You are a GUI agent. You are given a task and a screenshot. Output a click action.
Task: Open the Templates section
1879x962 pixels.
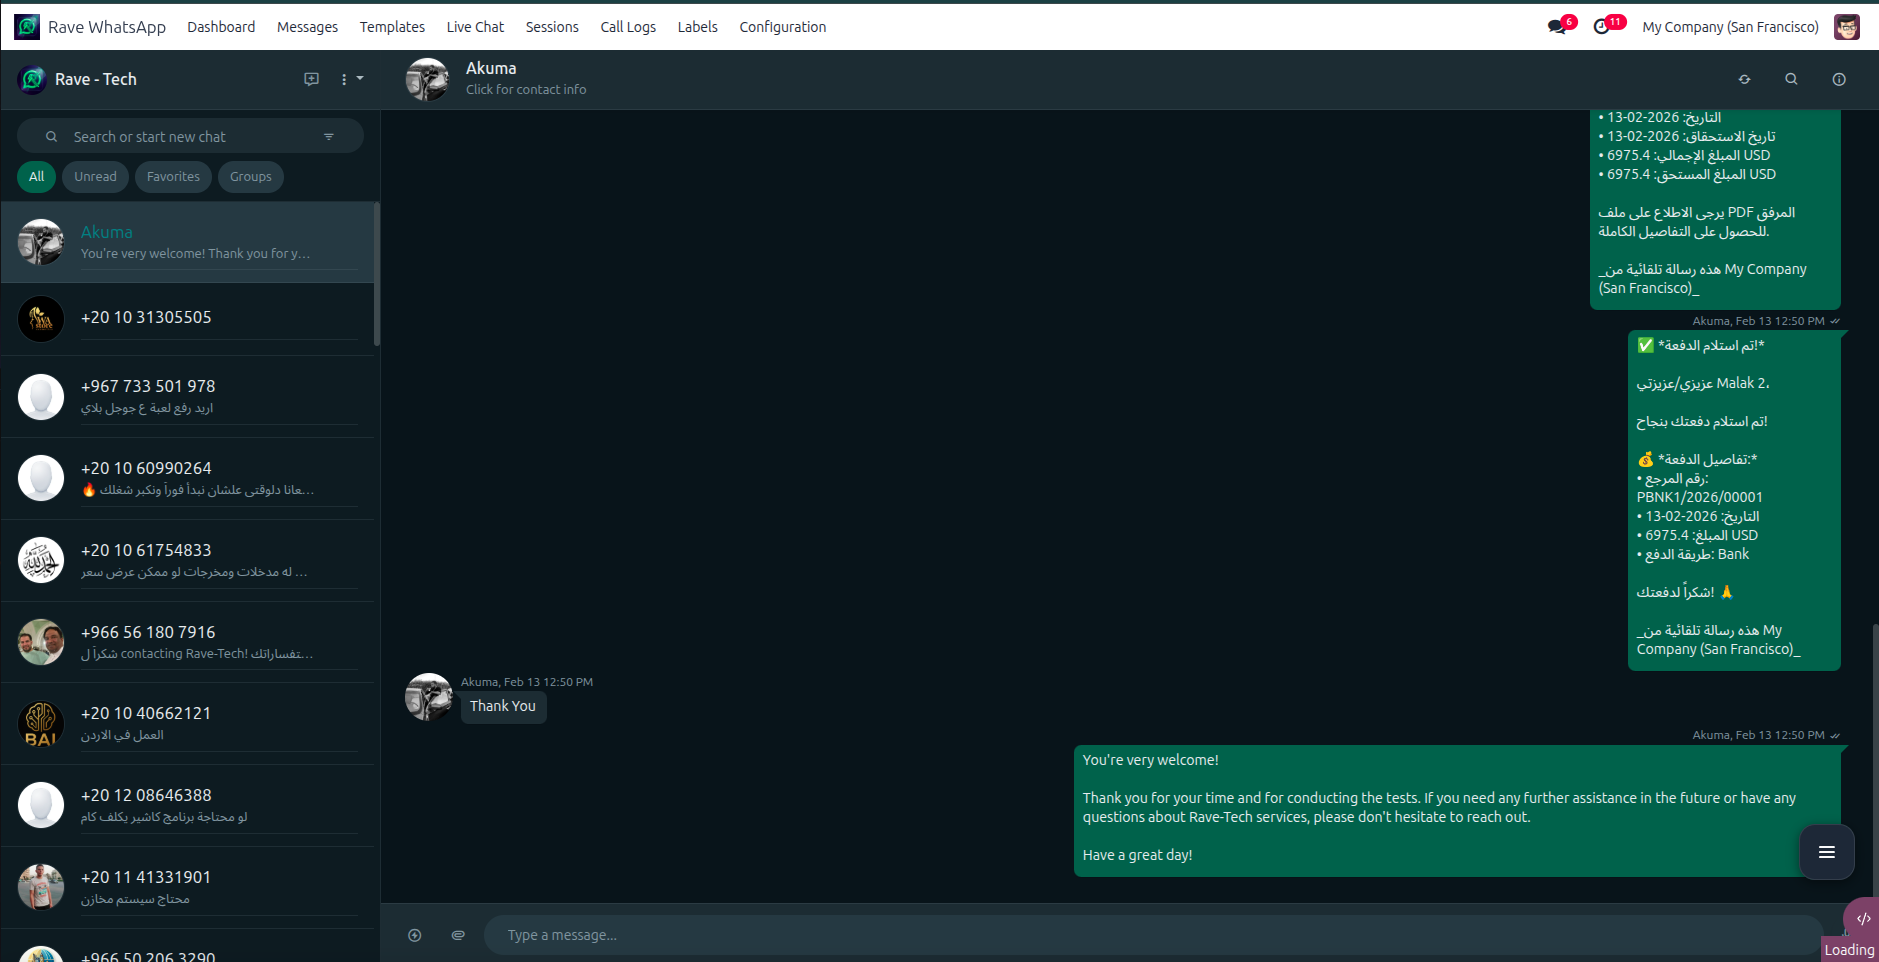pyautogui.click(x=391, y=27)
